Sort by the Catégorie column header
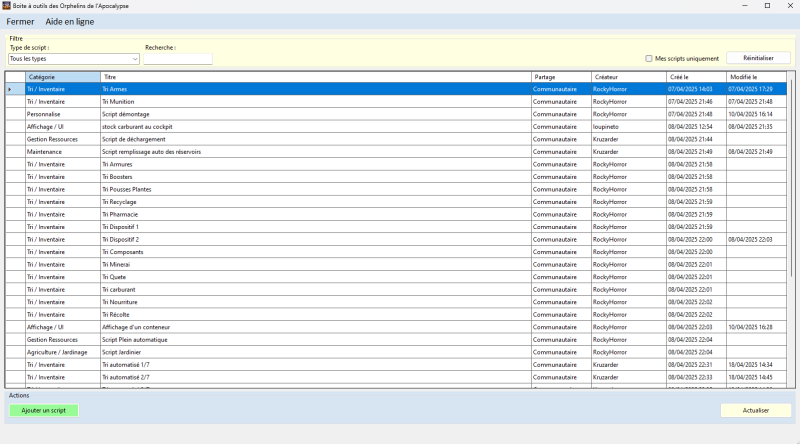The height and width of the screenshot is (444, 800). click(x=62, y=77)
